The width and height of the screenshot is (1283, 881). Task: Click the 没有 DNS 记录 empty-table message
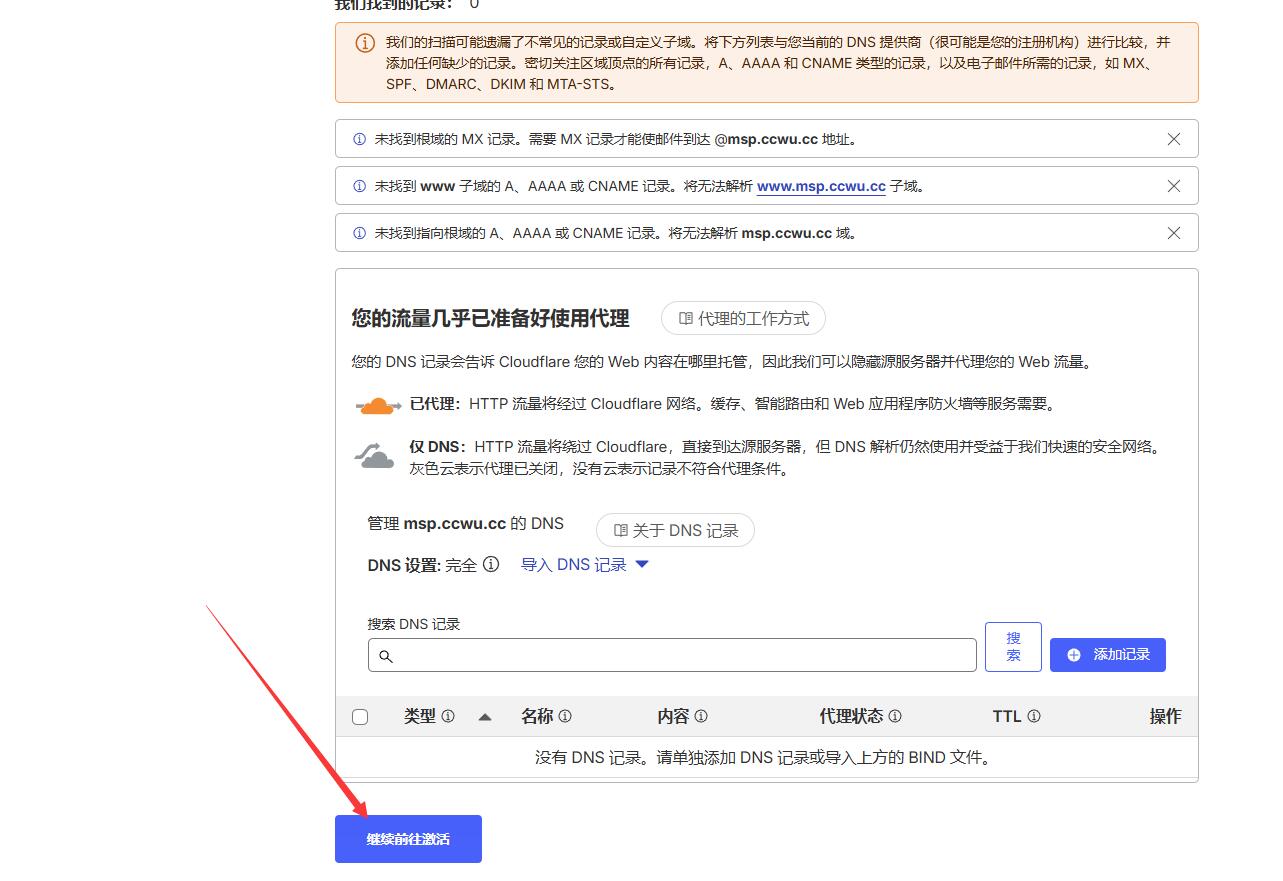[763, 758]
